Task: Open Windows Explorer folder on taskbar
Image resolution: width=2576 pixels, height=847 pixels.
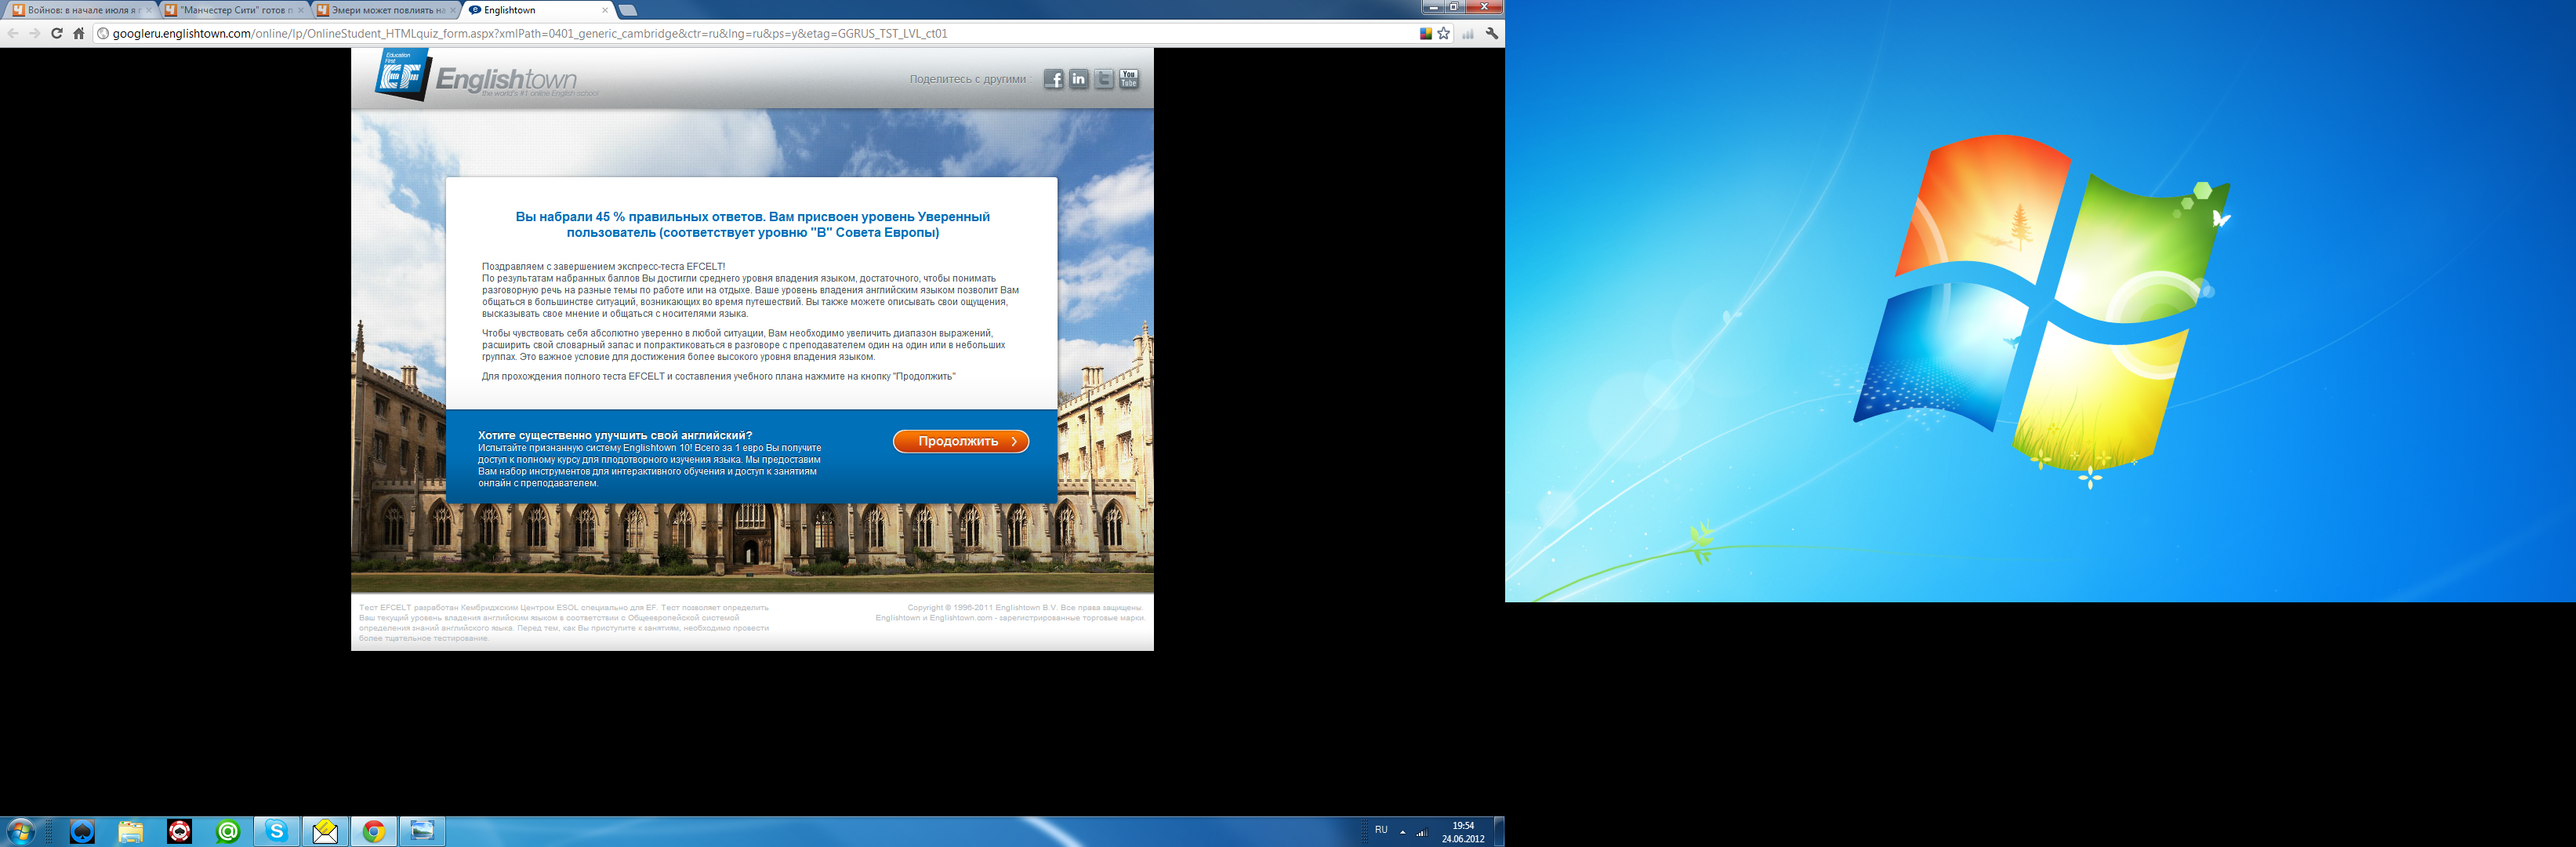Action: click(131, 831)
